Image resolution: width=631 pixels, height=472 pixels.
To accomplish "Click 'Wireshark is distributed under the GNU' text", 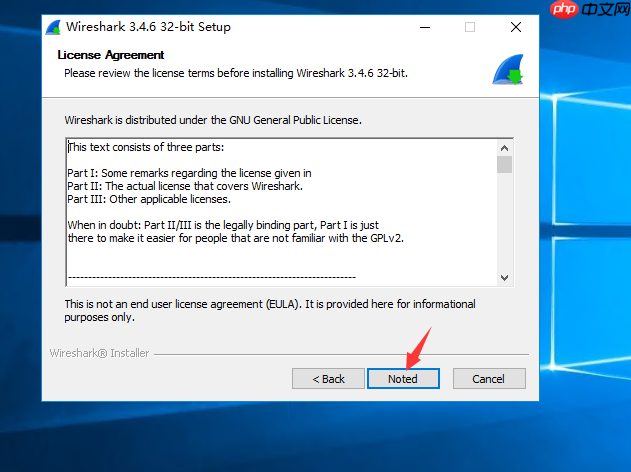I will (x=213, y=120).
